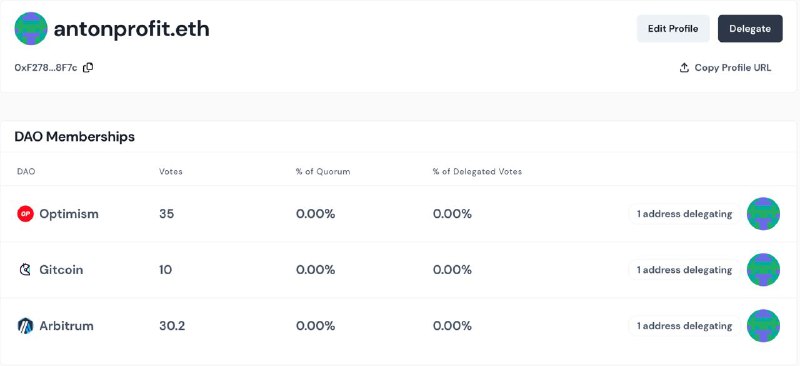Click the Gitcoin logo icon
Viewport: 800px width, 366px height.
26,270
